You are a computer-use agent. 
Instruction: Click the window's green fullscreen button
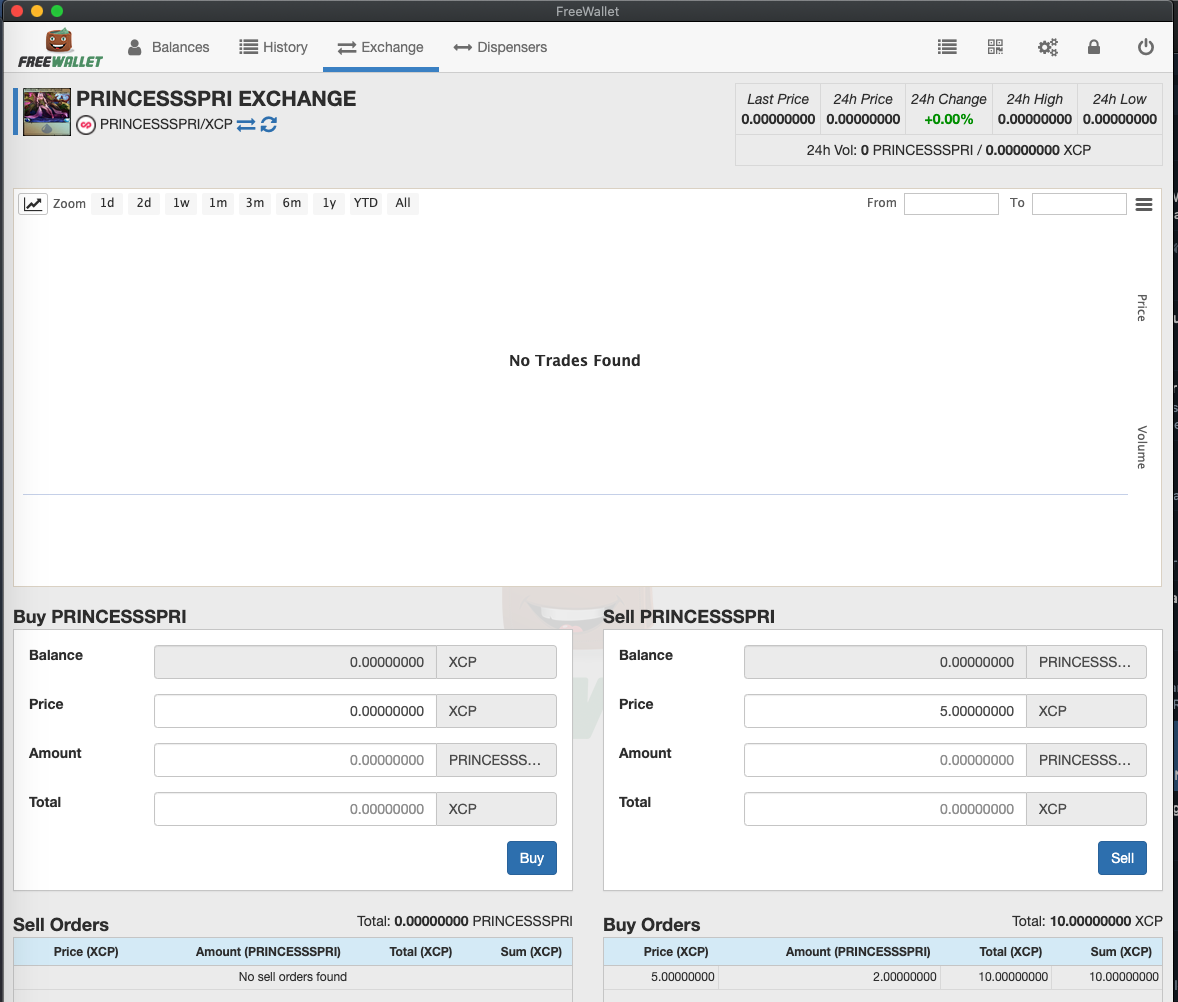[x=56, y=11]
